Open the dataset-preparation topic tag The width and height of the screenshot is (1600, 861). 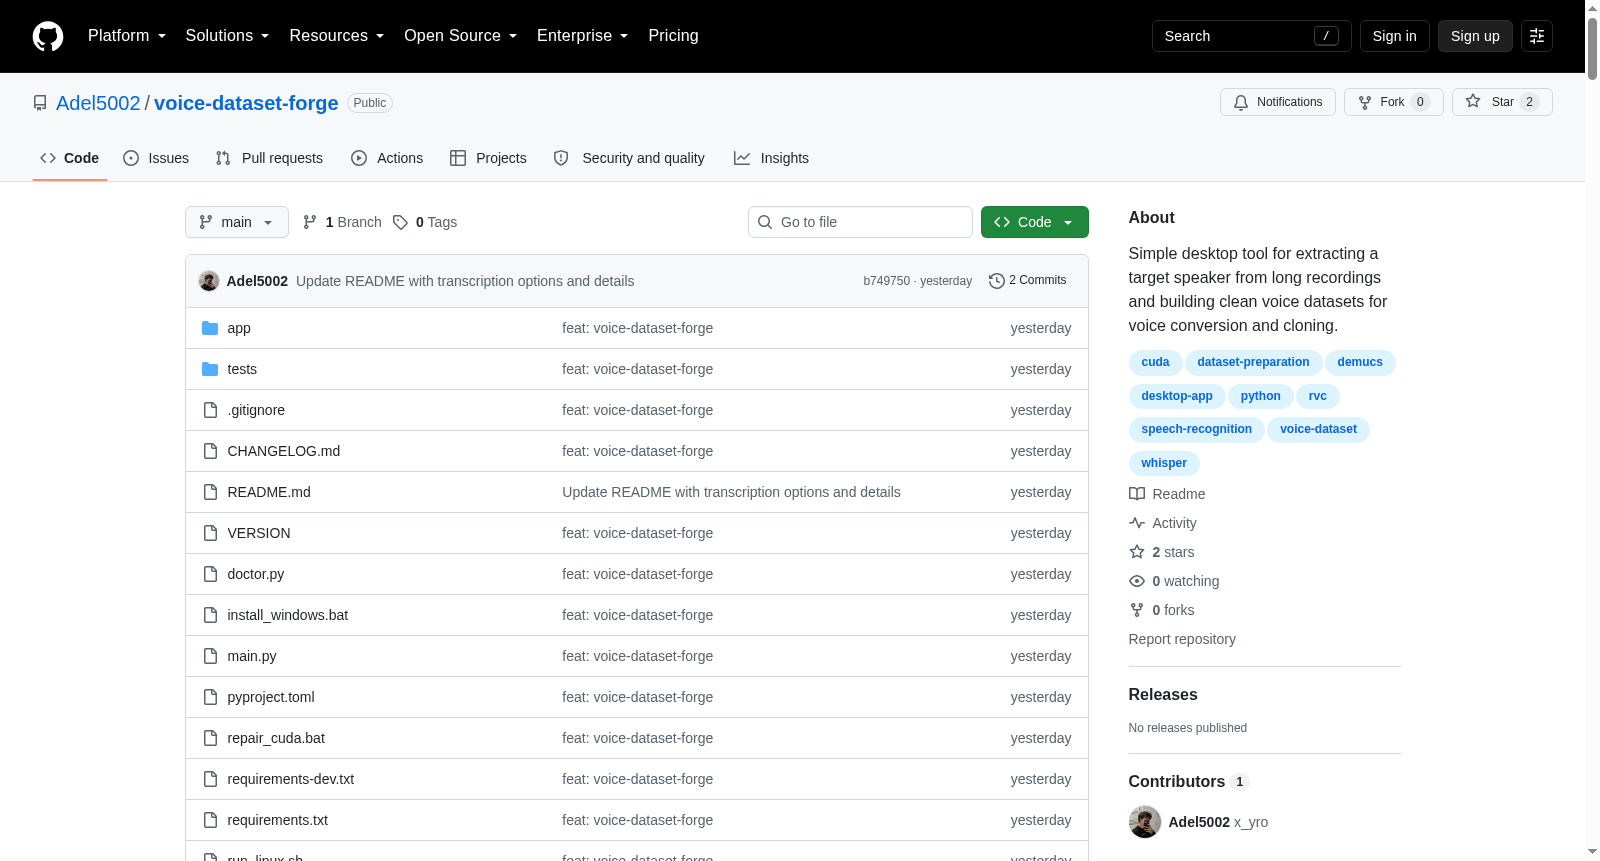click(x=1253, y=362)
